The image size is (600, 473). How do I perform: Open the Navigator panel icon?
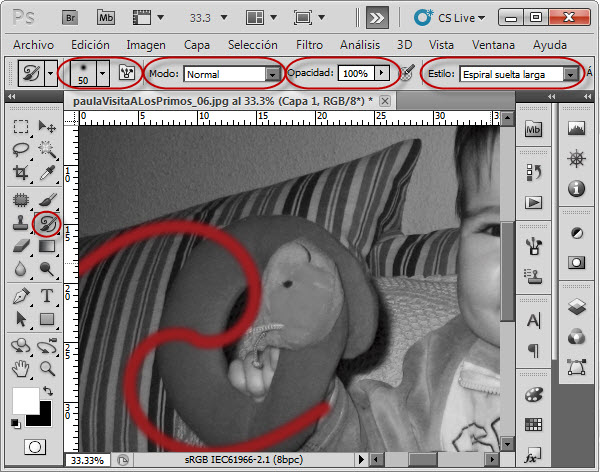point(577,159)
